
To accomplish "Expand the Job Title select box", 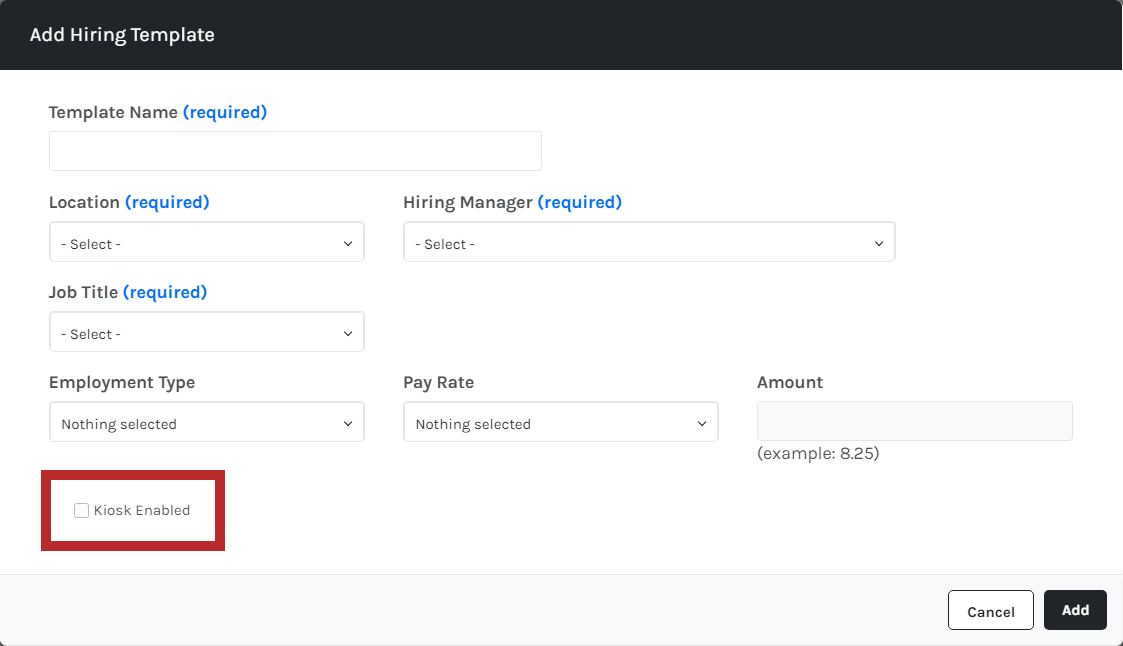I will click(x=207, y=332).
